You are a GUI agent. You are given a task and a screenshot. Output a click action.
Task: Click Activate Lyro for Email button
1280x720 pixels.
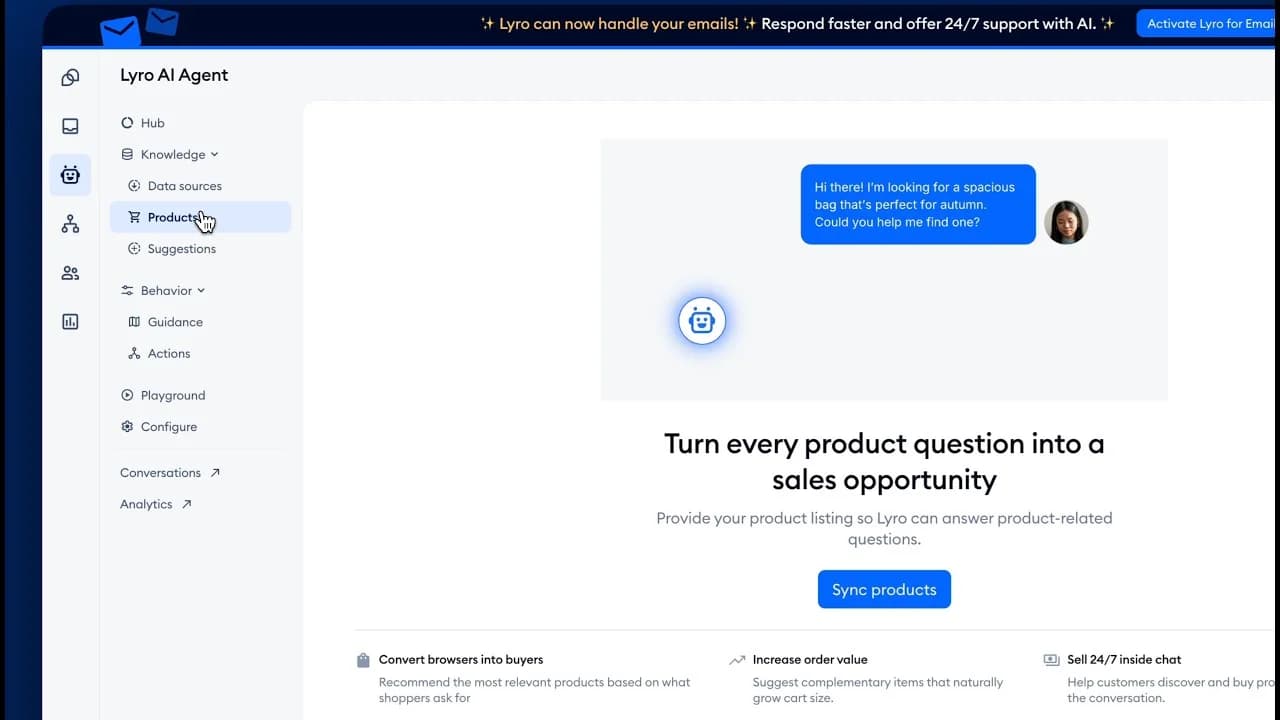(x=1208, y=24)
